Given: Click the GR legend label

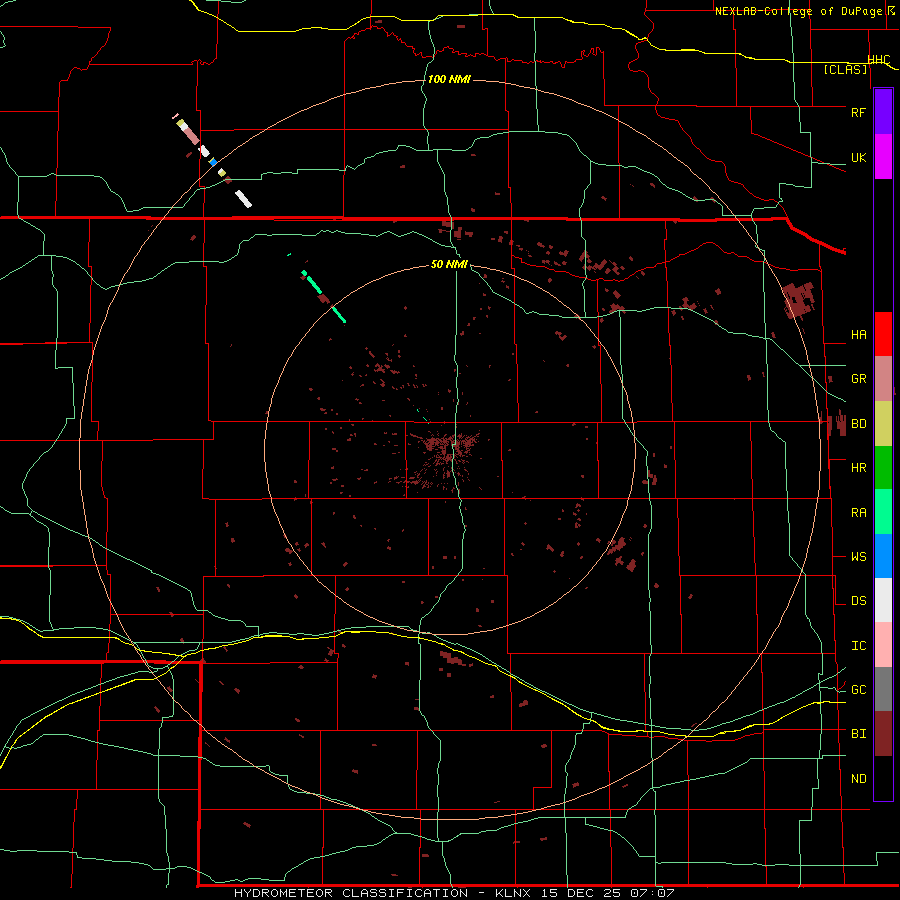Looking at the screenshot, I should [x=858, y=379].
